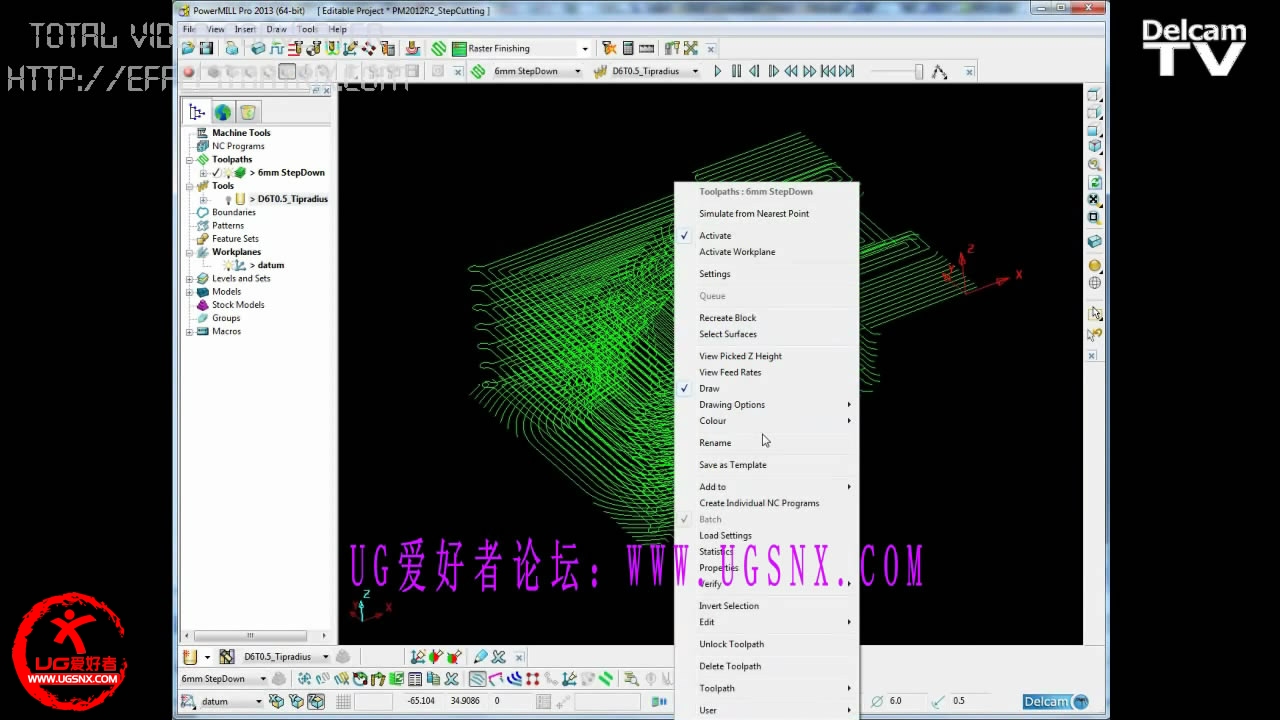Expand the D6T0.5_Tipradius tool entry

pos(203,199)
